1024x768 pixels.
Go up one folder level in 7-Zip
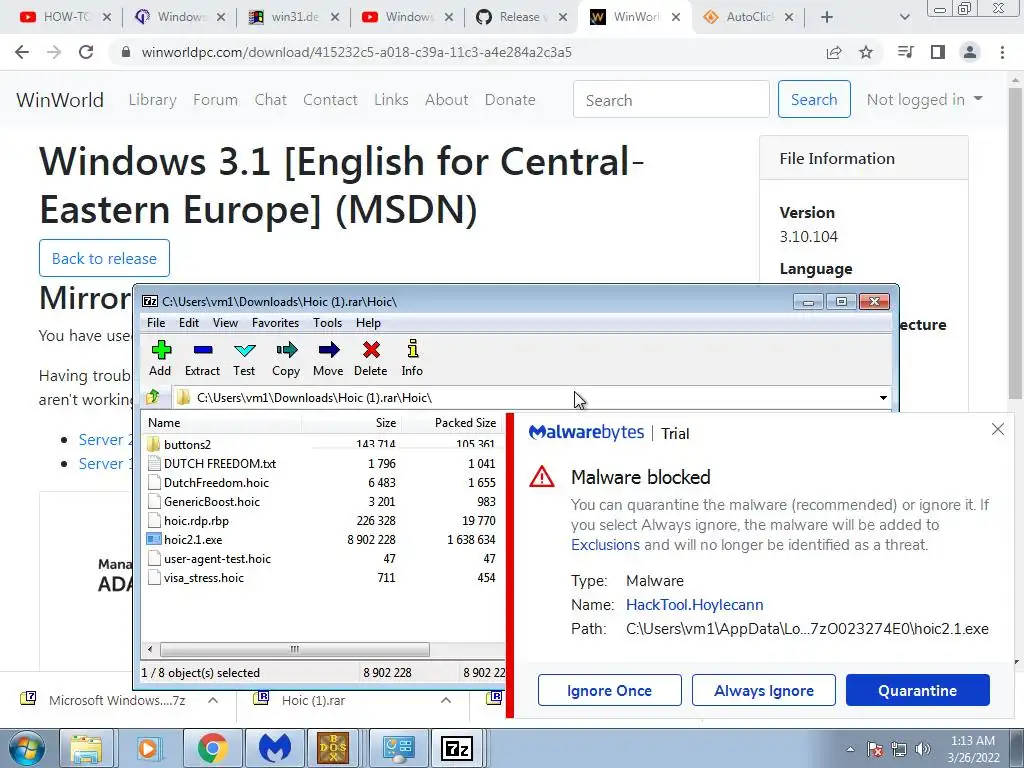(x=153, y=397)
